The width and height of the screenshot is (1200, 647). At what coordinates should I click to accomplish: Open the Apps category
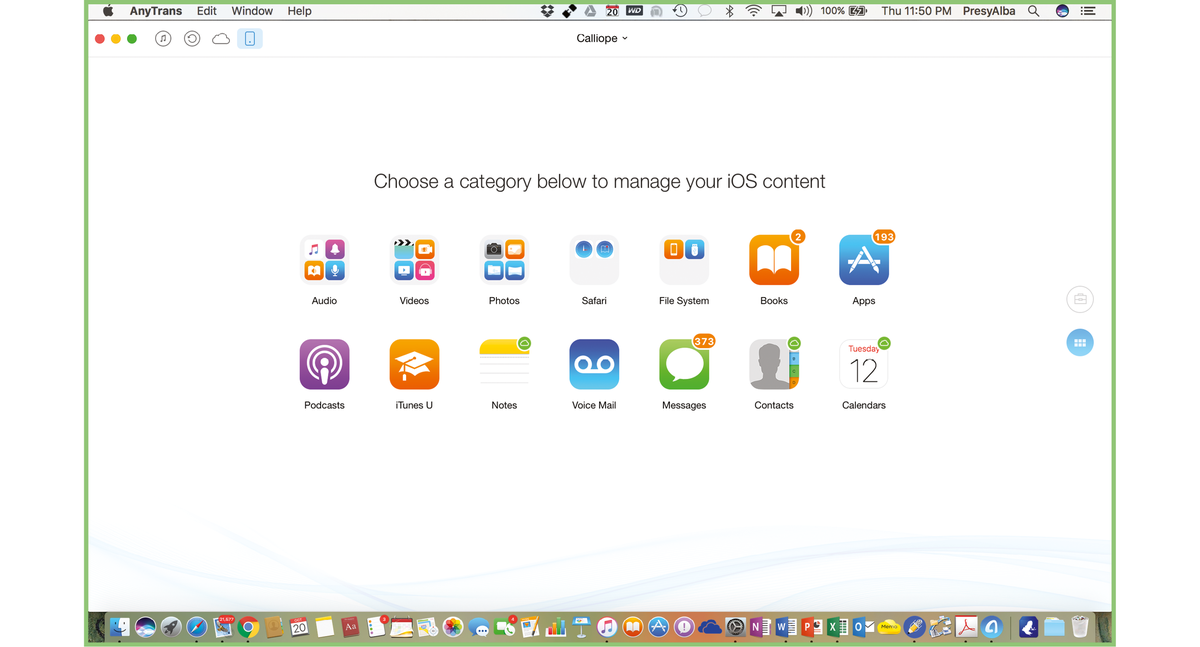click(x=864, y=260)
